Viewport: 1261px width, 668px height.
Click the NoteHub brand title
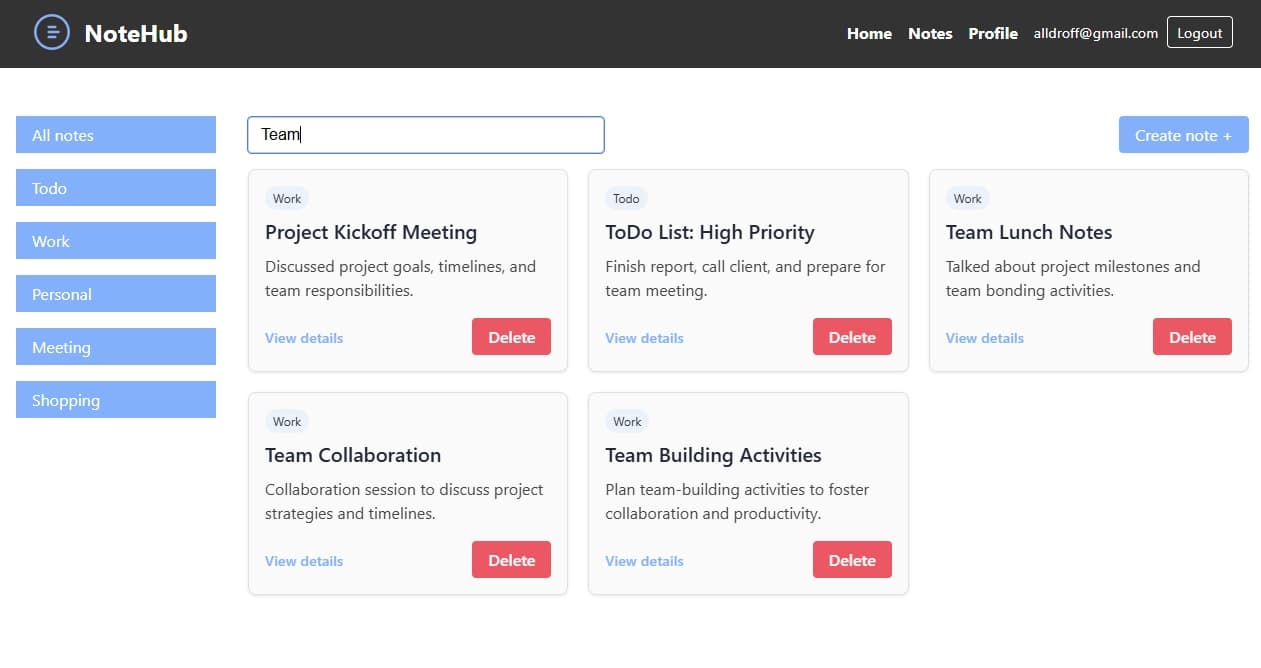coord(136,34)
